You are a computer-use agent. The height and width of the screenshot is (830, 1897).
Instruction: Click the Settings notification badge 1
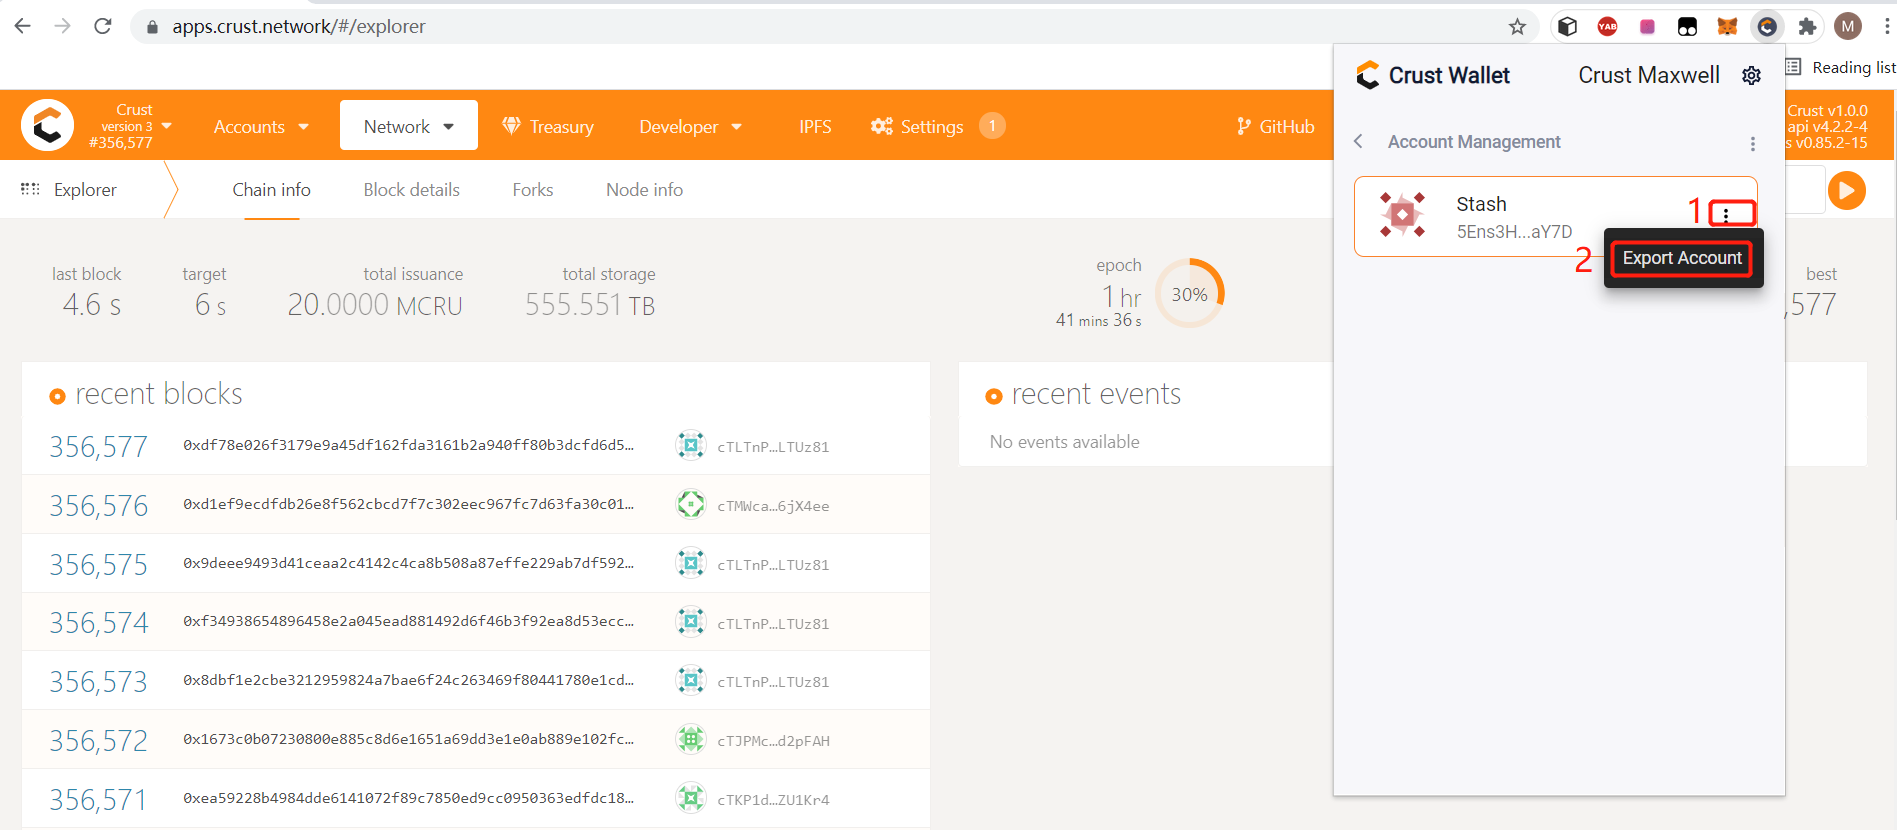point(992,126)
